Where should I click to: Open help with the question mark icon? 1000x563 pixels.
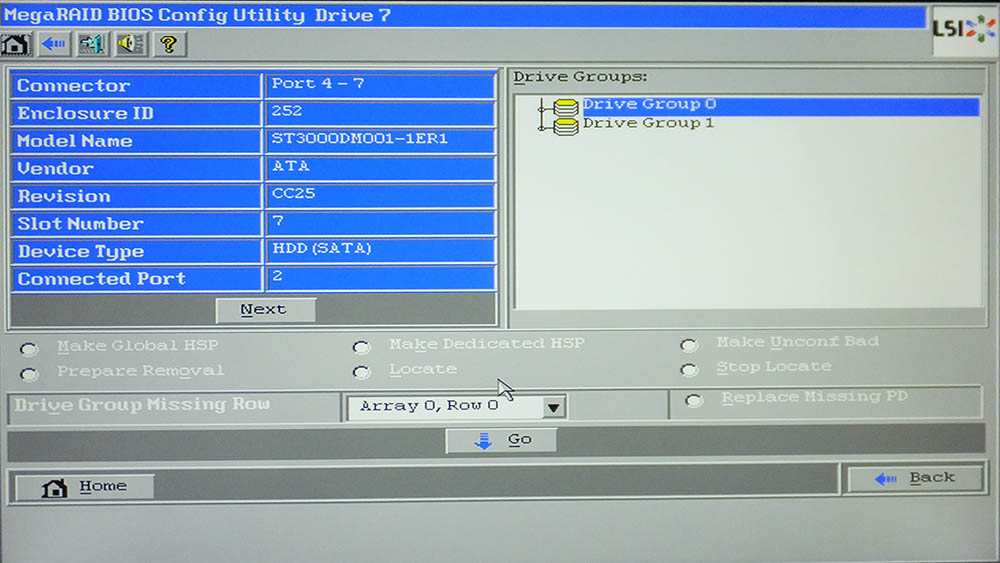[x=169, y=45]
